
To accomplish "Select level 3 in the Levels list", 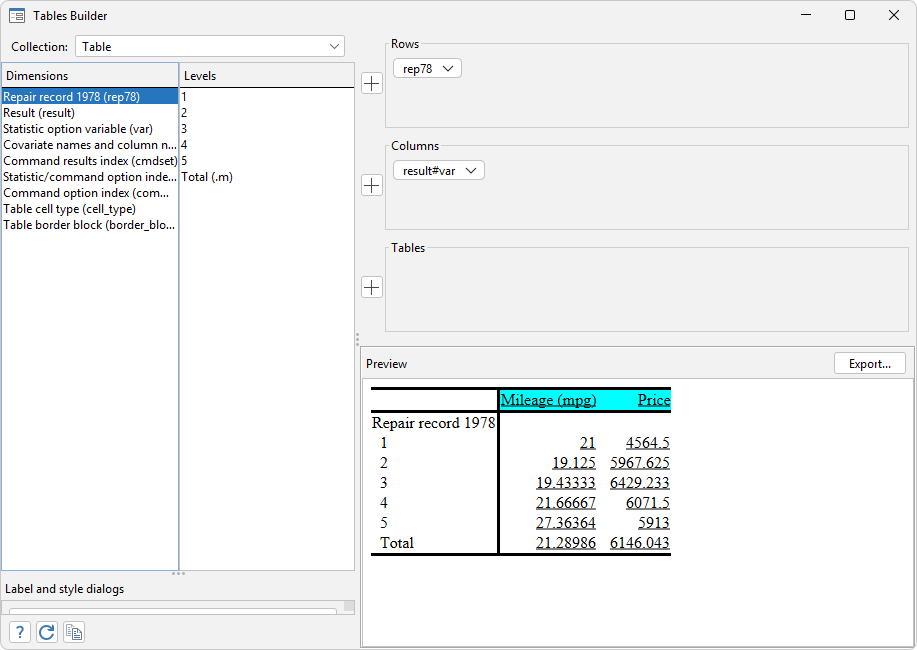I will pos(184,128).
